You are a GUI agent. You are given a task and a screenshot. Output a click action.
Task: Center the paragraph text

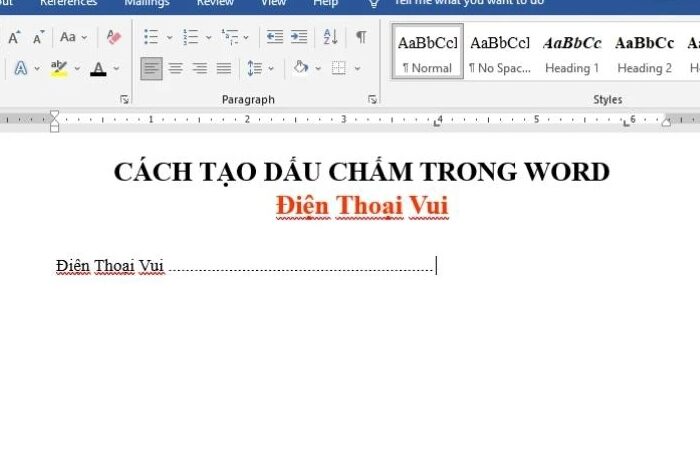(x=175, y=68)
